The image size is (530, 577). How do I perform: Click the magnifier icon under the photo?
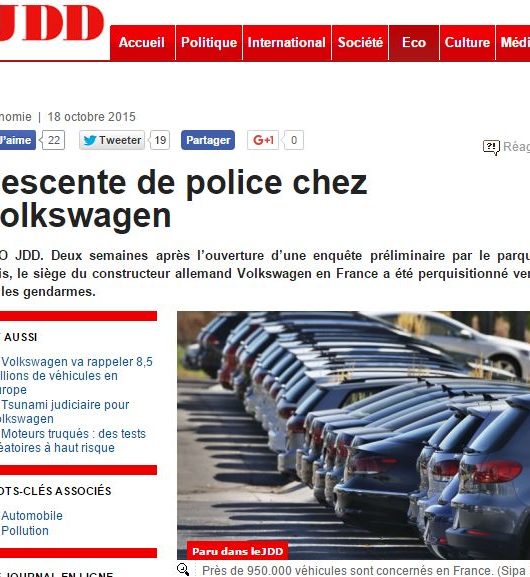click(183, 569)
